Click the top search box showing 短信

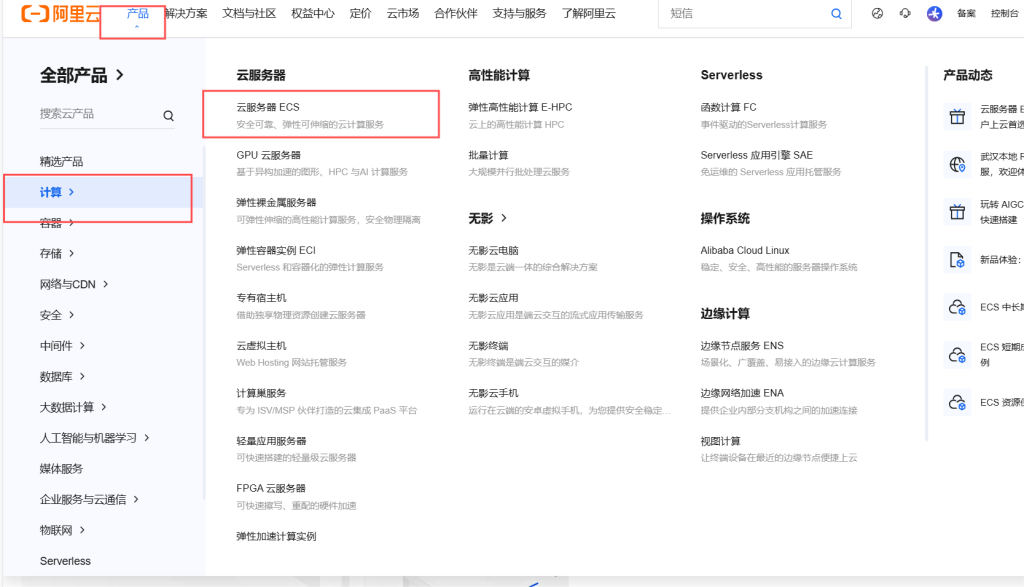point(745,14)
